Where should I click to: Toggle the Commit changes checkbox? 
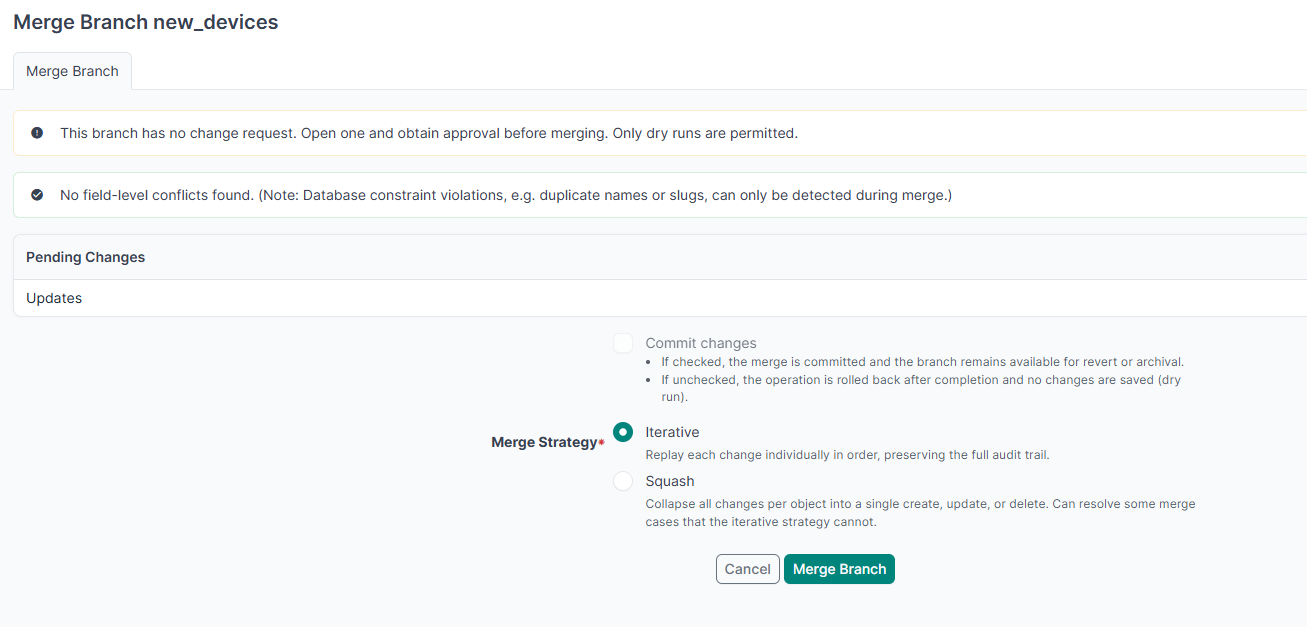623,343
